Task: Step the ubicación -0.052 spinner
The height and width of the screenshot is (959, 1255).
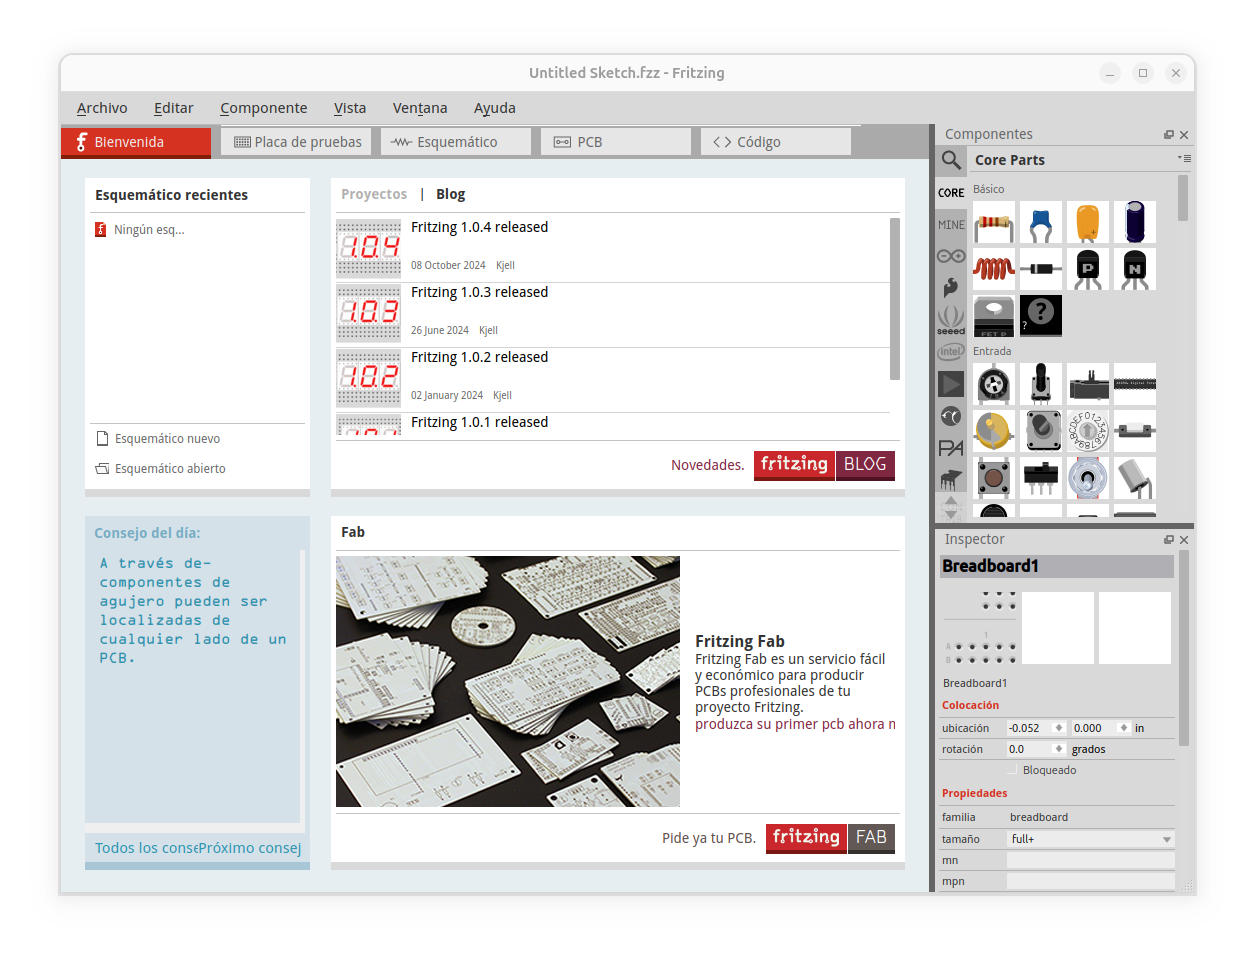Action: [x=1059, y=728]
